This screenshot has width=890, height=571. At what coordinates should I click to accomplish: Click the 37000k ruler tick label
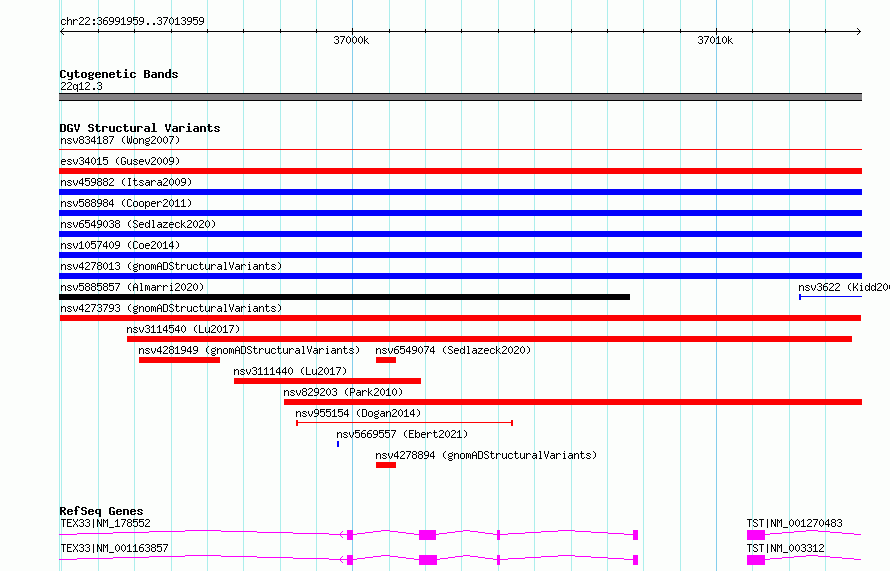(x=351, y=40)
